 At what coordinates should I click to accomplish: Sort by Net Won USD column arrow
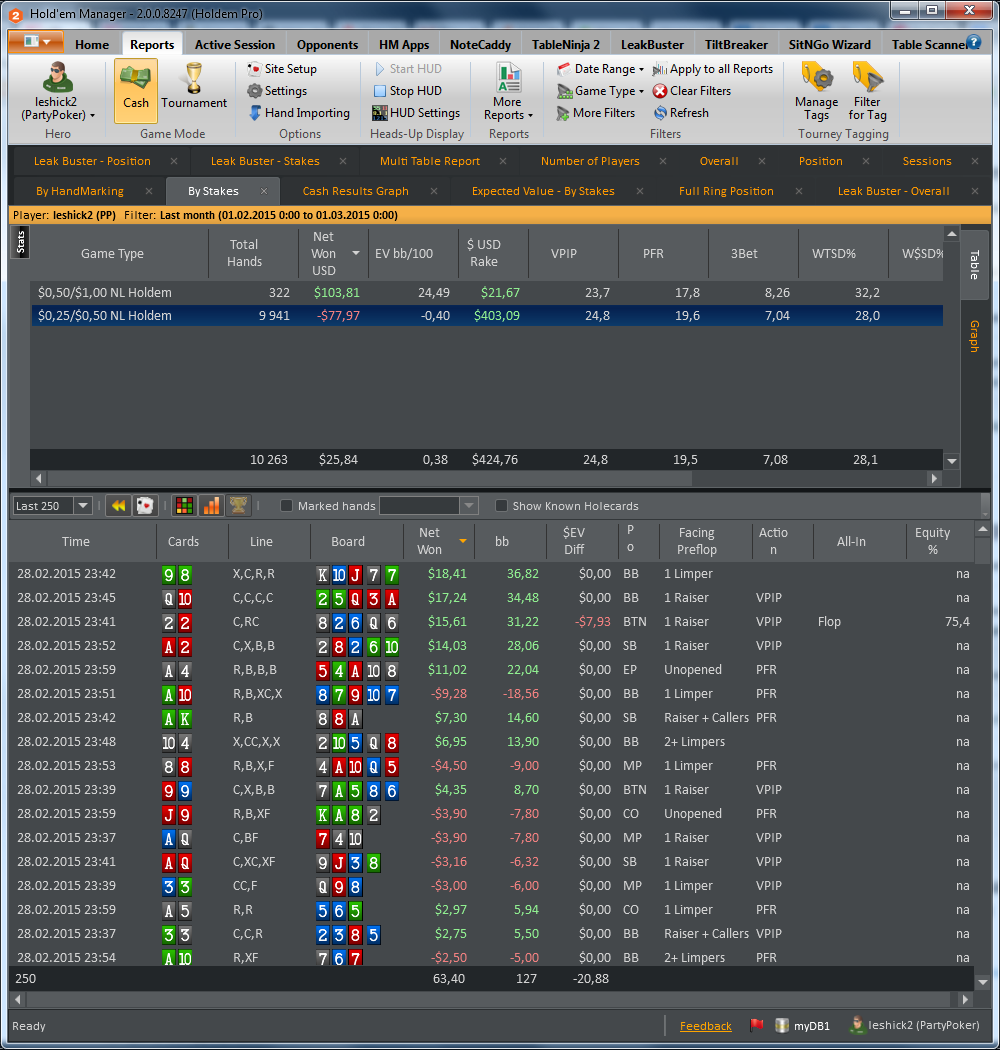(356, 253)
